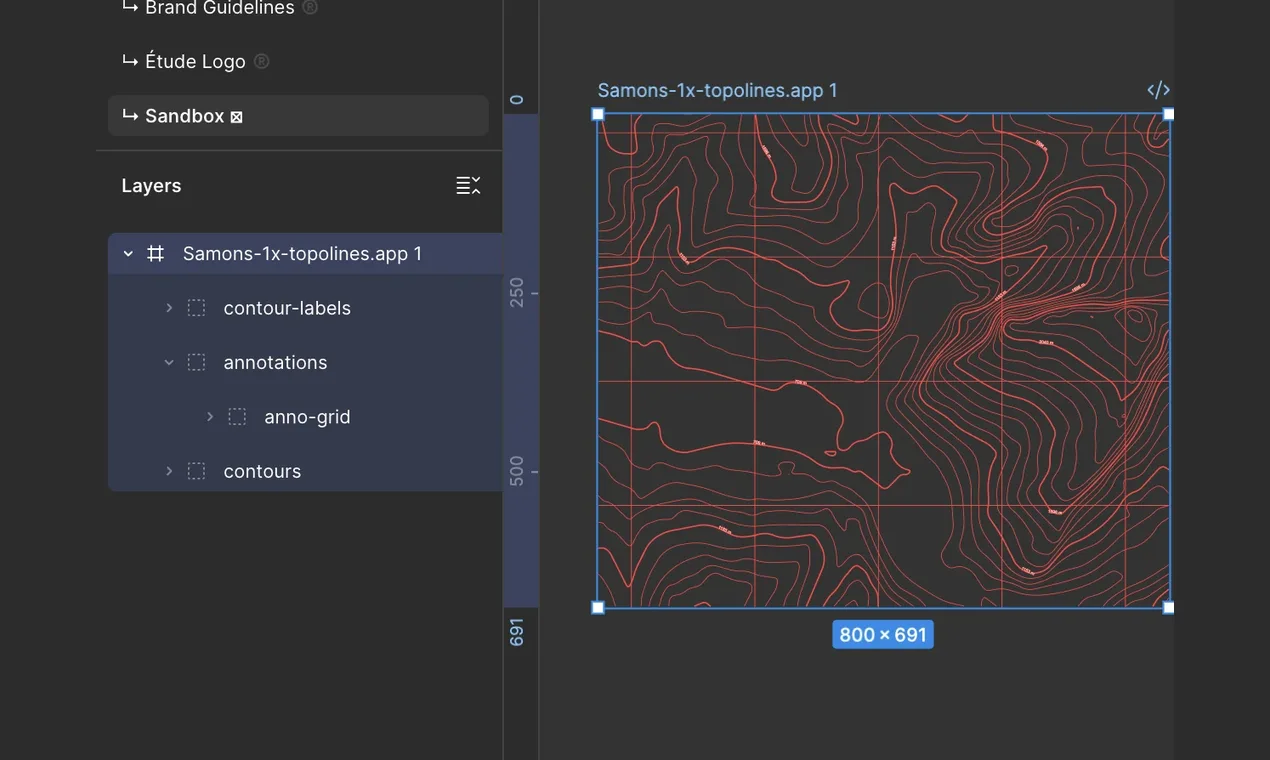Click the arrow icon before Étude Logo
The width and height of the screenshot is (1270, 760).
(x=130, y=61)
